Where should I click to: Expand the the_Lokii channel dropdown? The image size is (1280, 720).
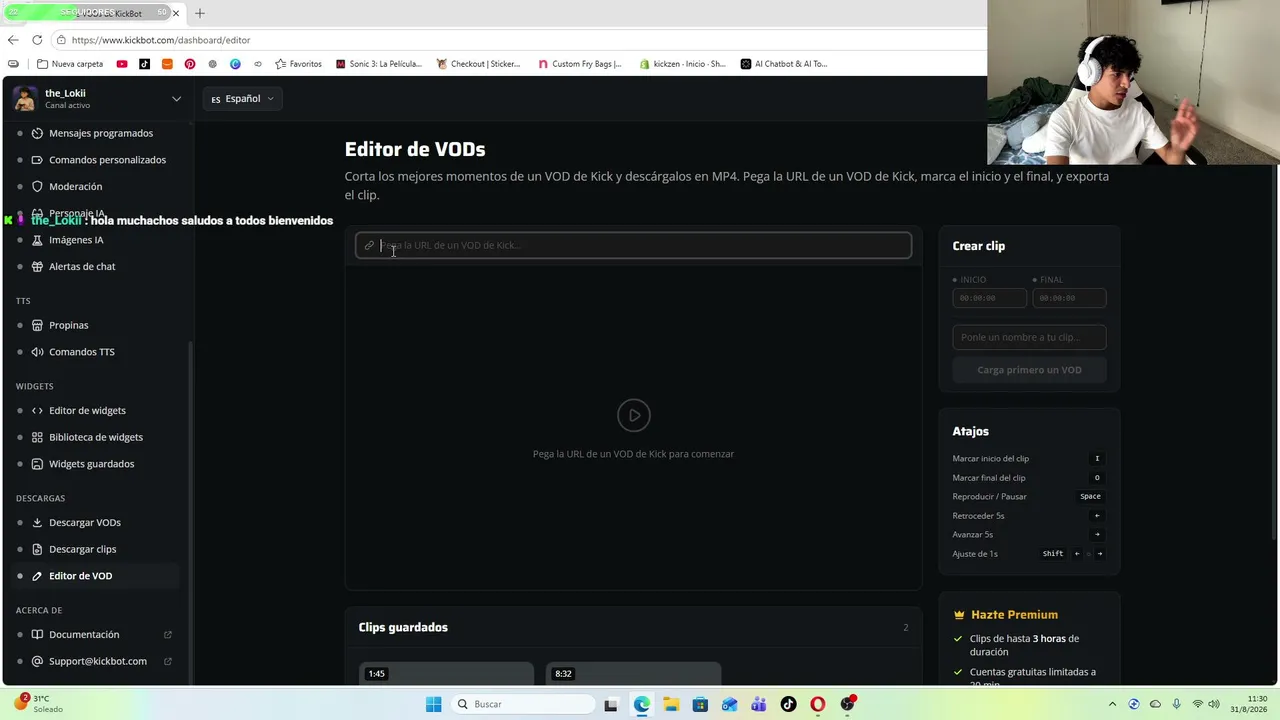[176, 99]
